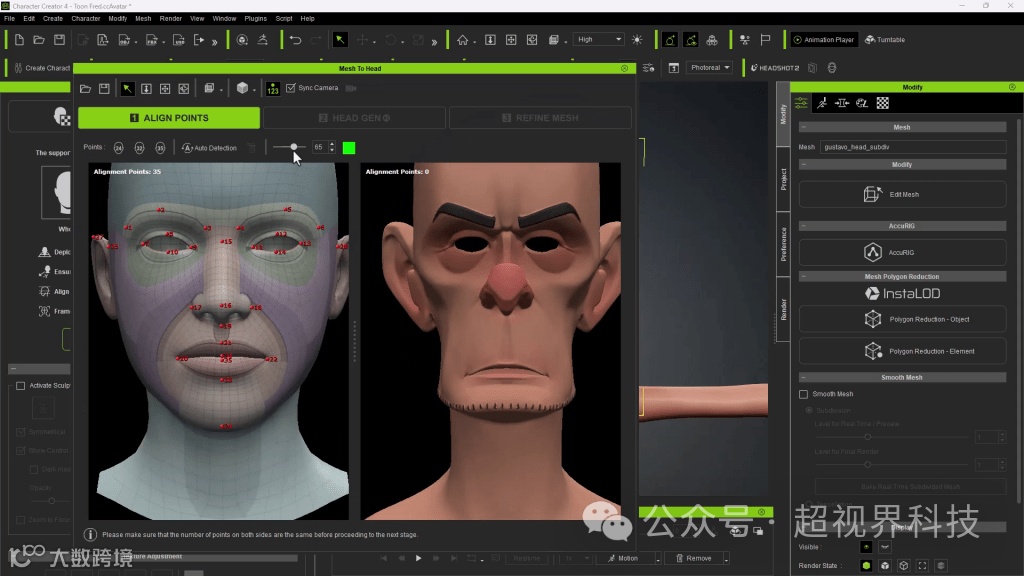Open the spring/scale tab icon in Modify
Image resolution: width=1024 pixels, height=576 pixels.
(x=842, y=103)
